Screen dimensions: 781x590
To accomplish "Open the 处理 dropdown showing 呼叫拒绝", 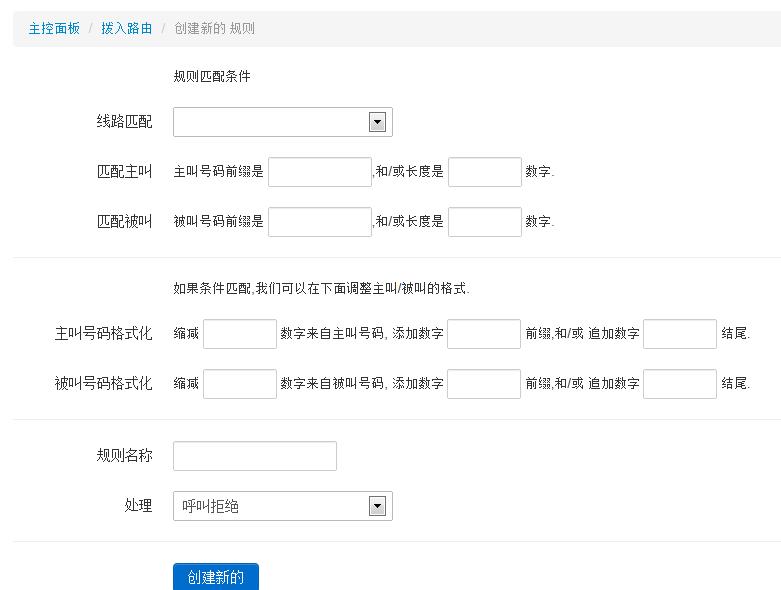I will tap(283, 506).
